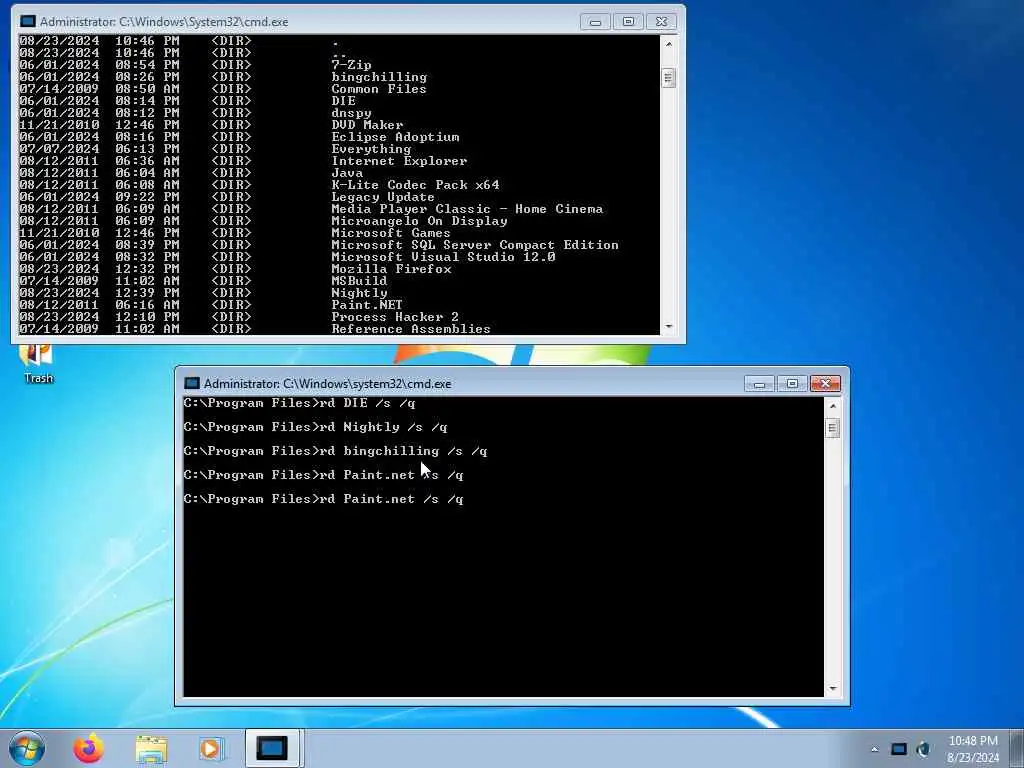1024x768 pixels.
Task: Click the 'Internet Explorer' directory entry
Action: coord(399,161)
